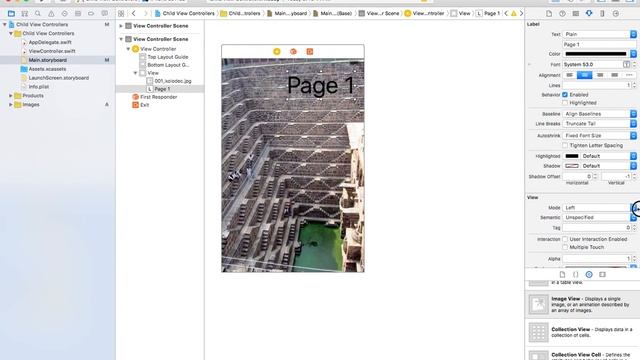Set text alignment to left
The height and width of the screenshot is (360, 640).
coord(569,75)
